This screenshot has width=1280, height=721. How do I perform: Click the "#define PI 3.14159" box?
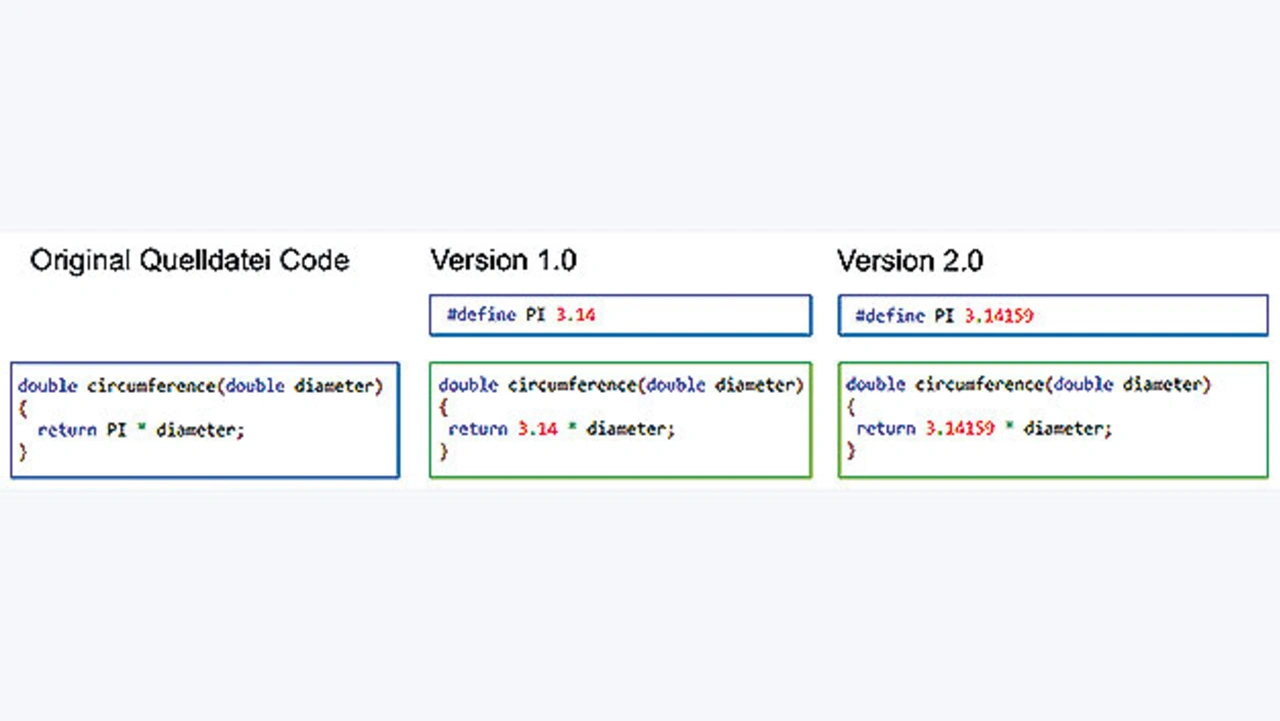(1053, 315)
